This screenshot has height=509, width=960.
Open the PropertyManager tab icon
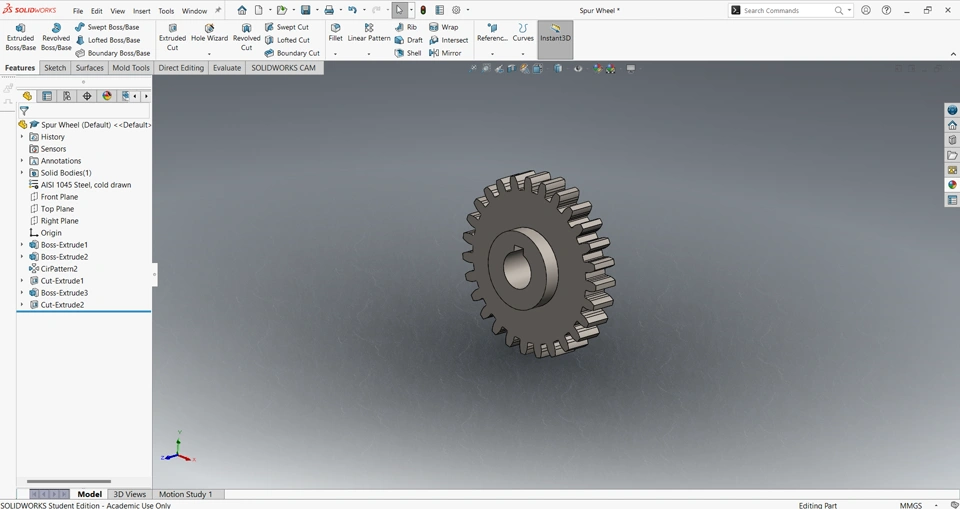pyautogui.click(x=47, y=96)
